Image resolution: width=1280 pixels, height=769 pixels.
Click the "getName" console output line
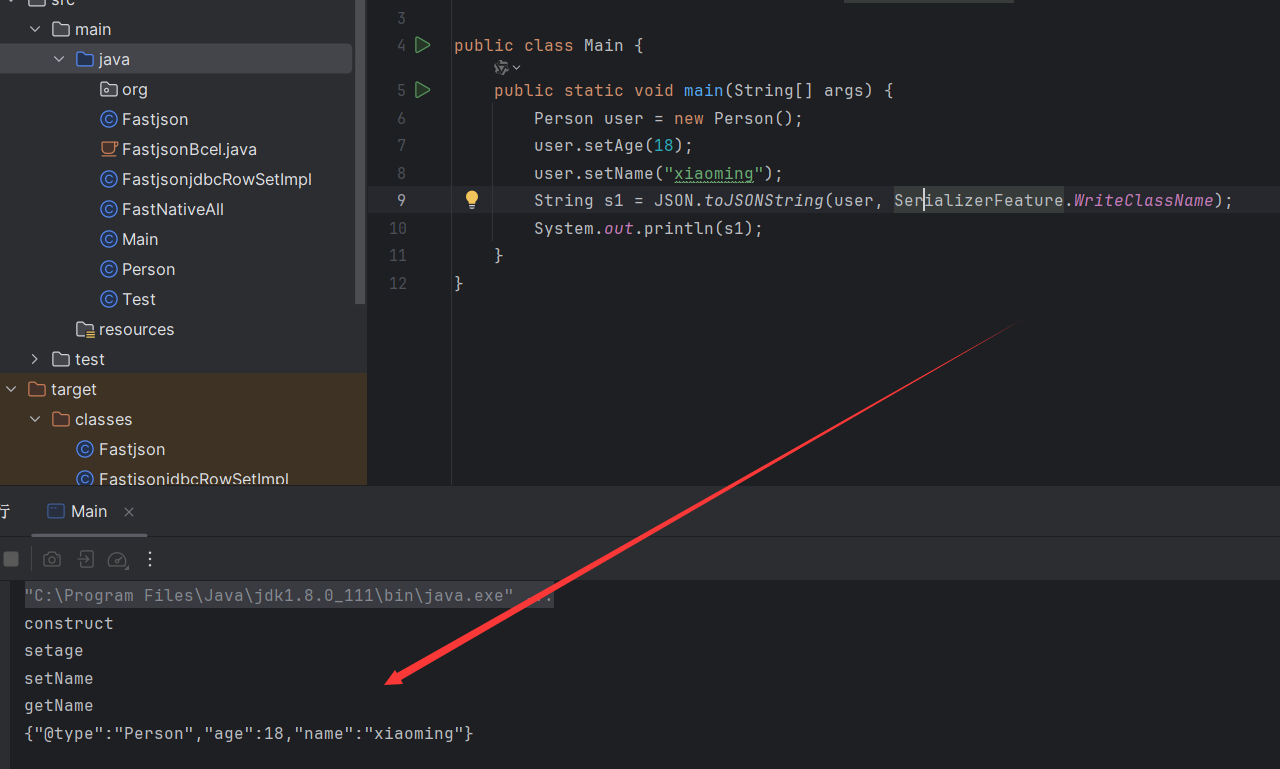(x=59, y=705)
